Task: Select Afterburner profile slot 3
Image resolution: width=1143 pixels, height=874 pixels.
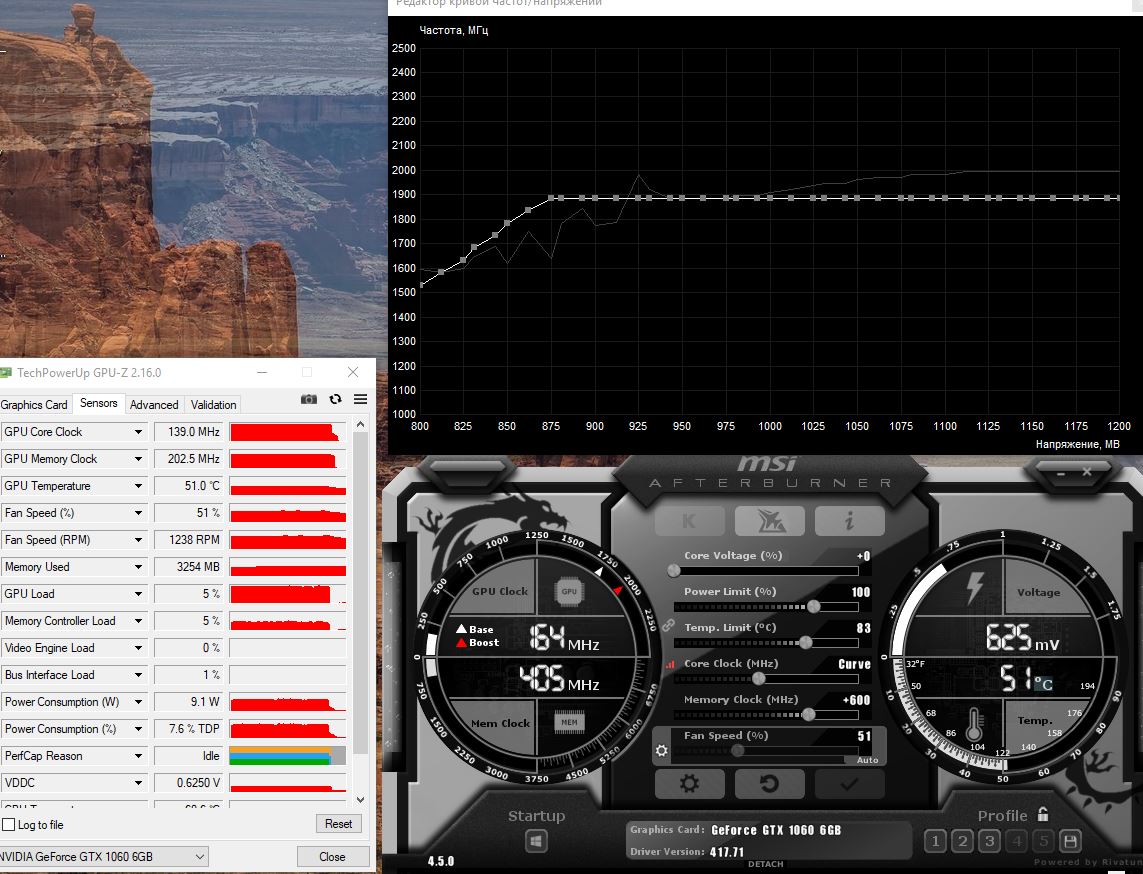Action: [989, 841]
